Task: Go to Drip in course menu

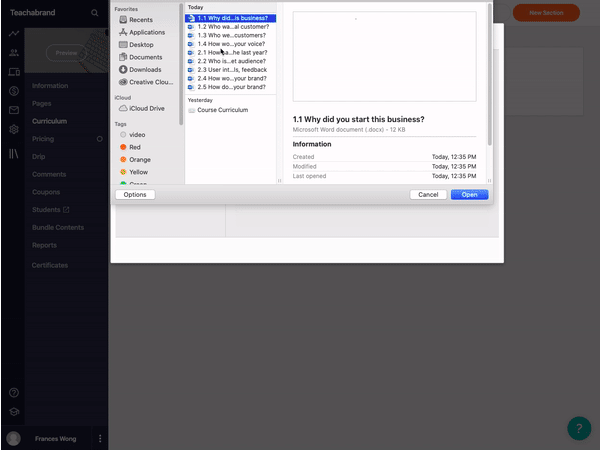Action: (39, 157)
